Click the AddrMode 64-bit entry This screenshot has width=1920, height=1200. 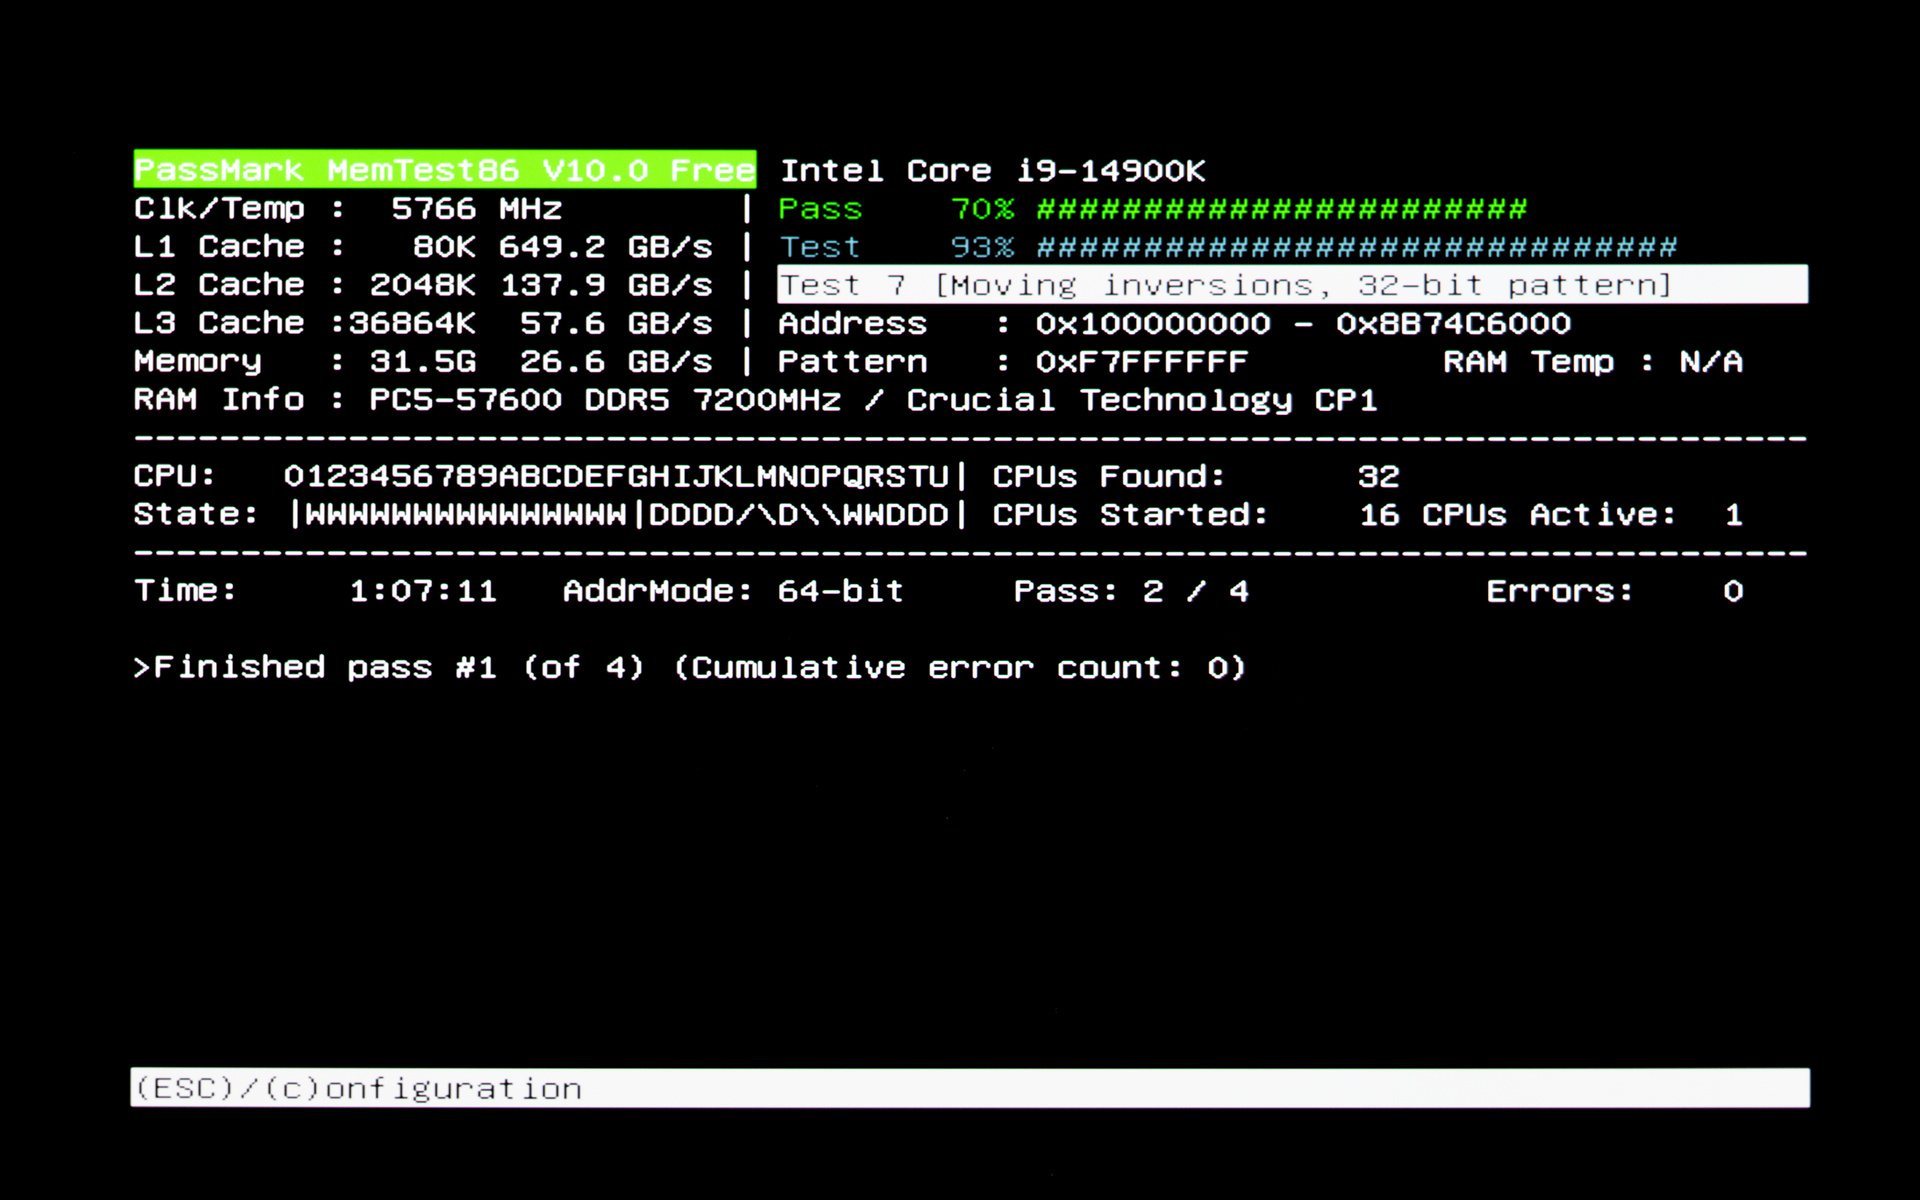(733, 591)
